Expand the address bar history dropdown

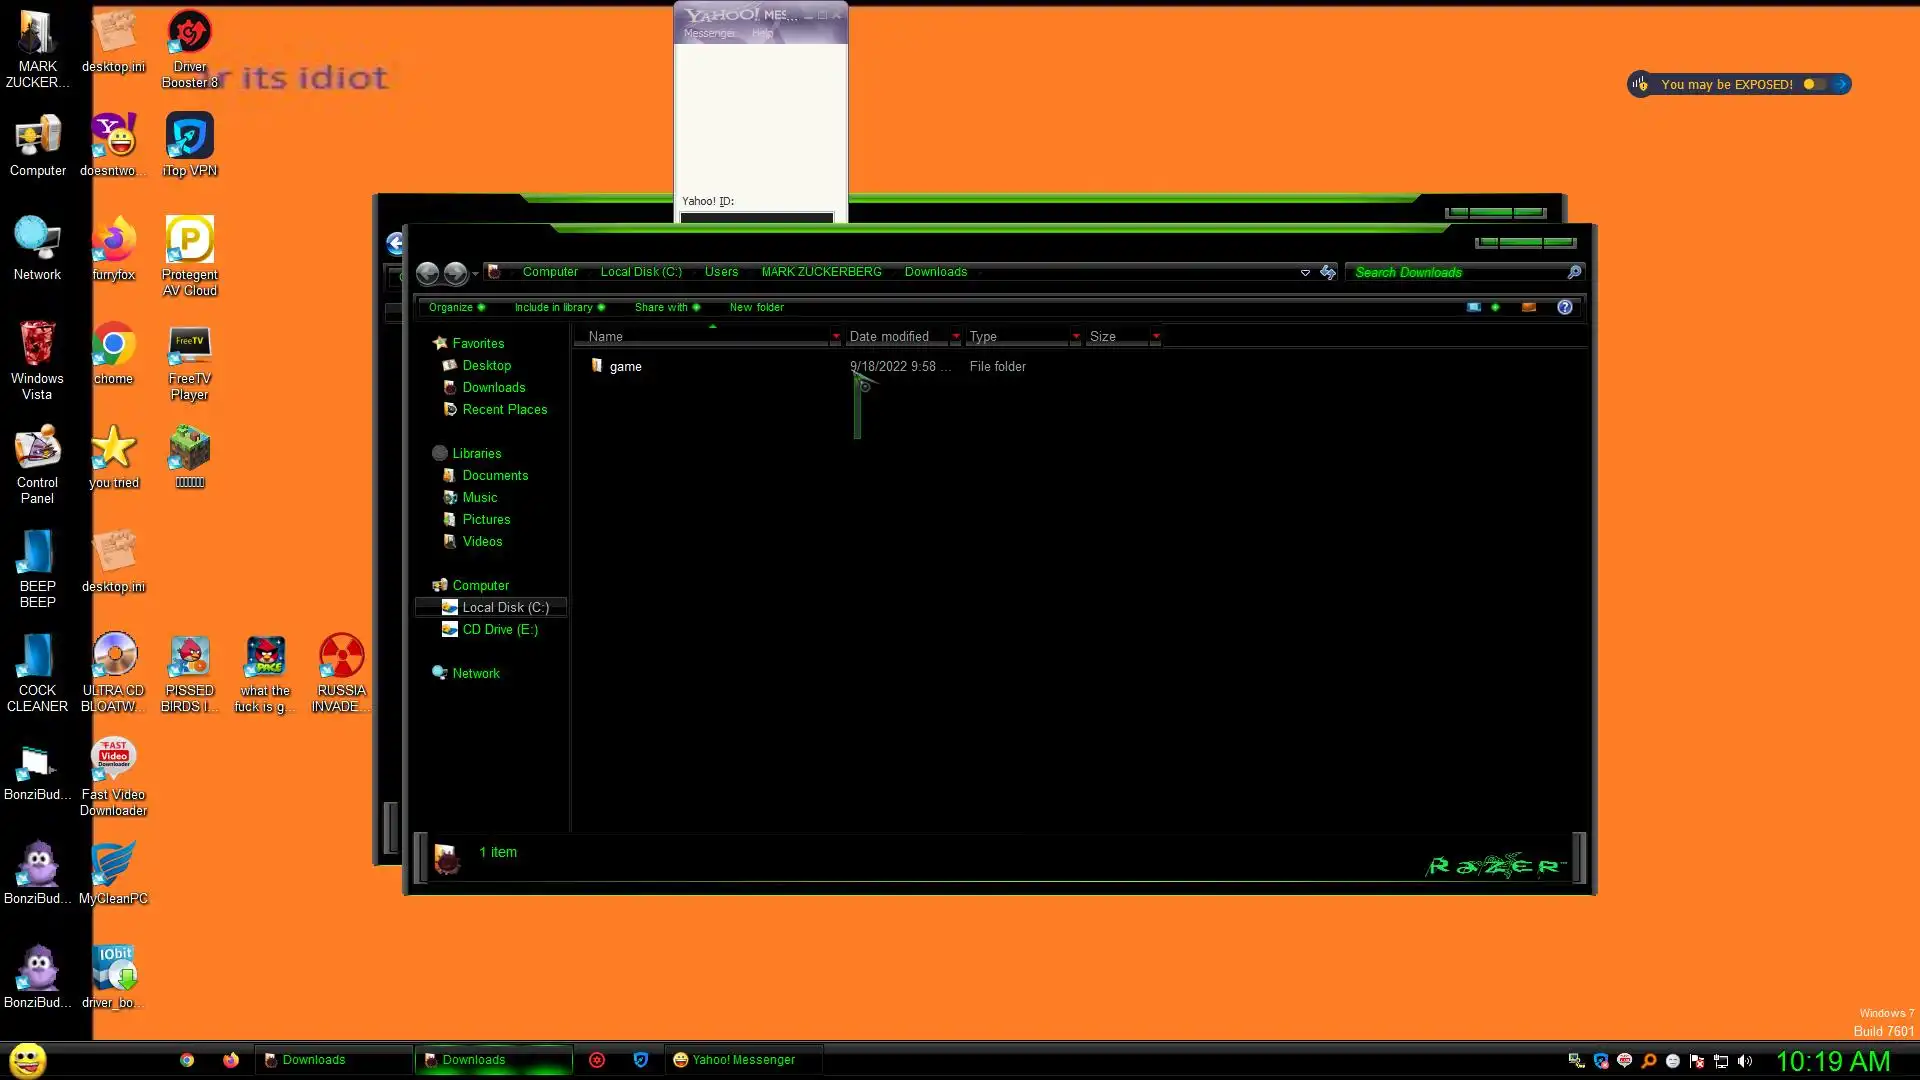[x=1305, y=272]
